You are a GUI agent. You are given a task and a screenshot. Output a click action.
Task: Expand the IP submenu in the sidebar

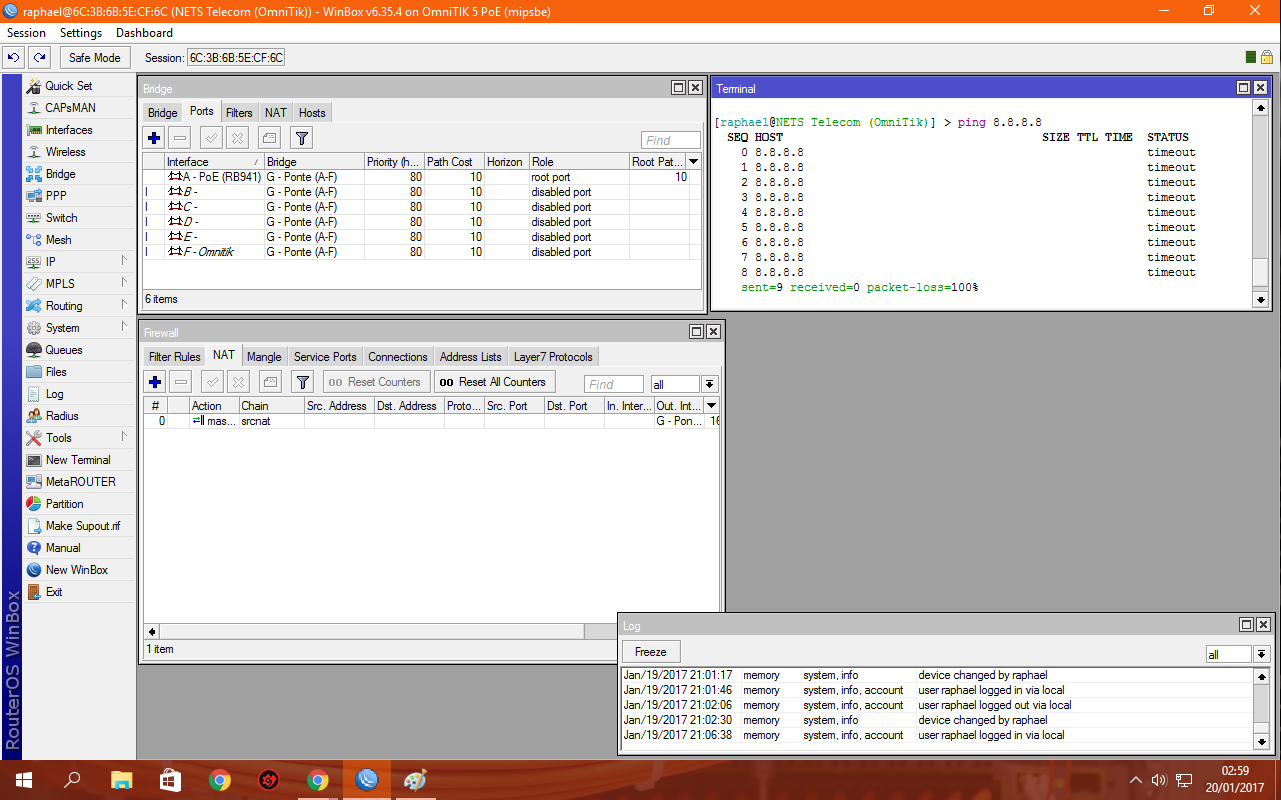[124, 261]
